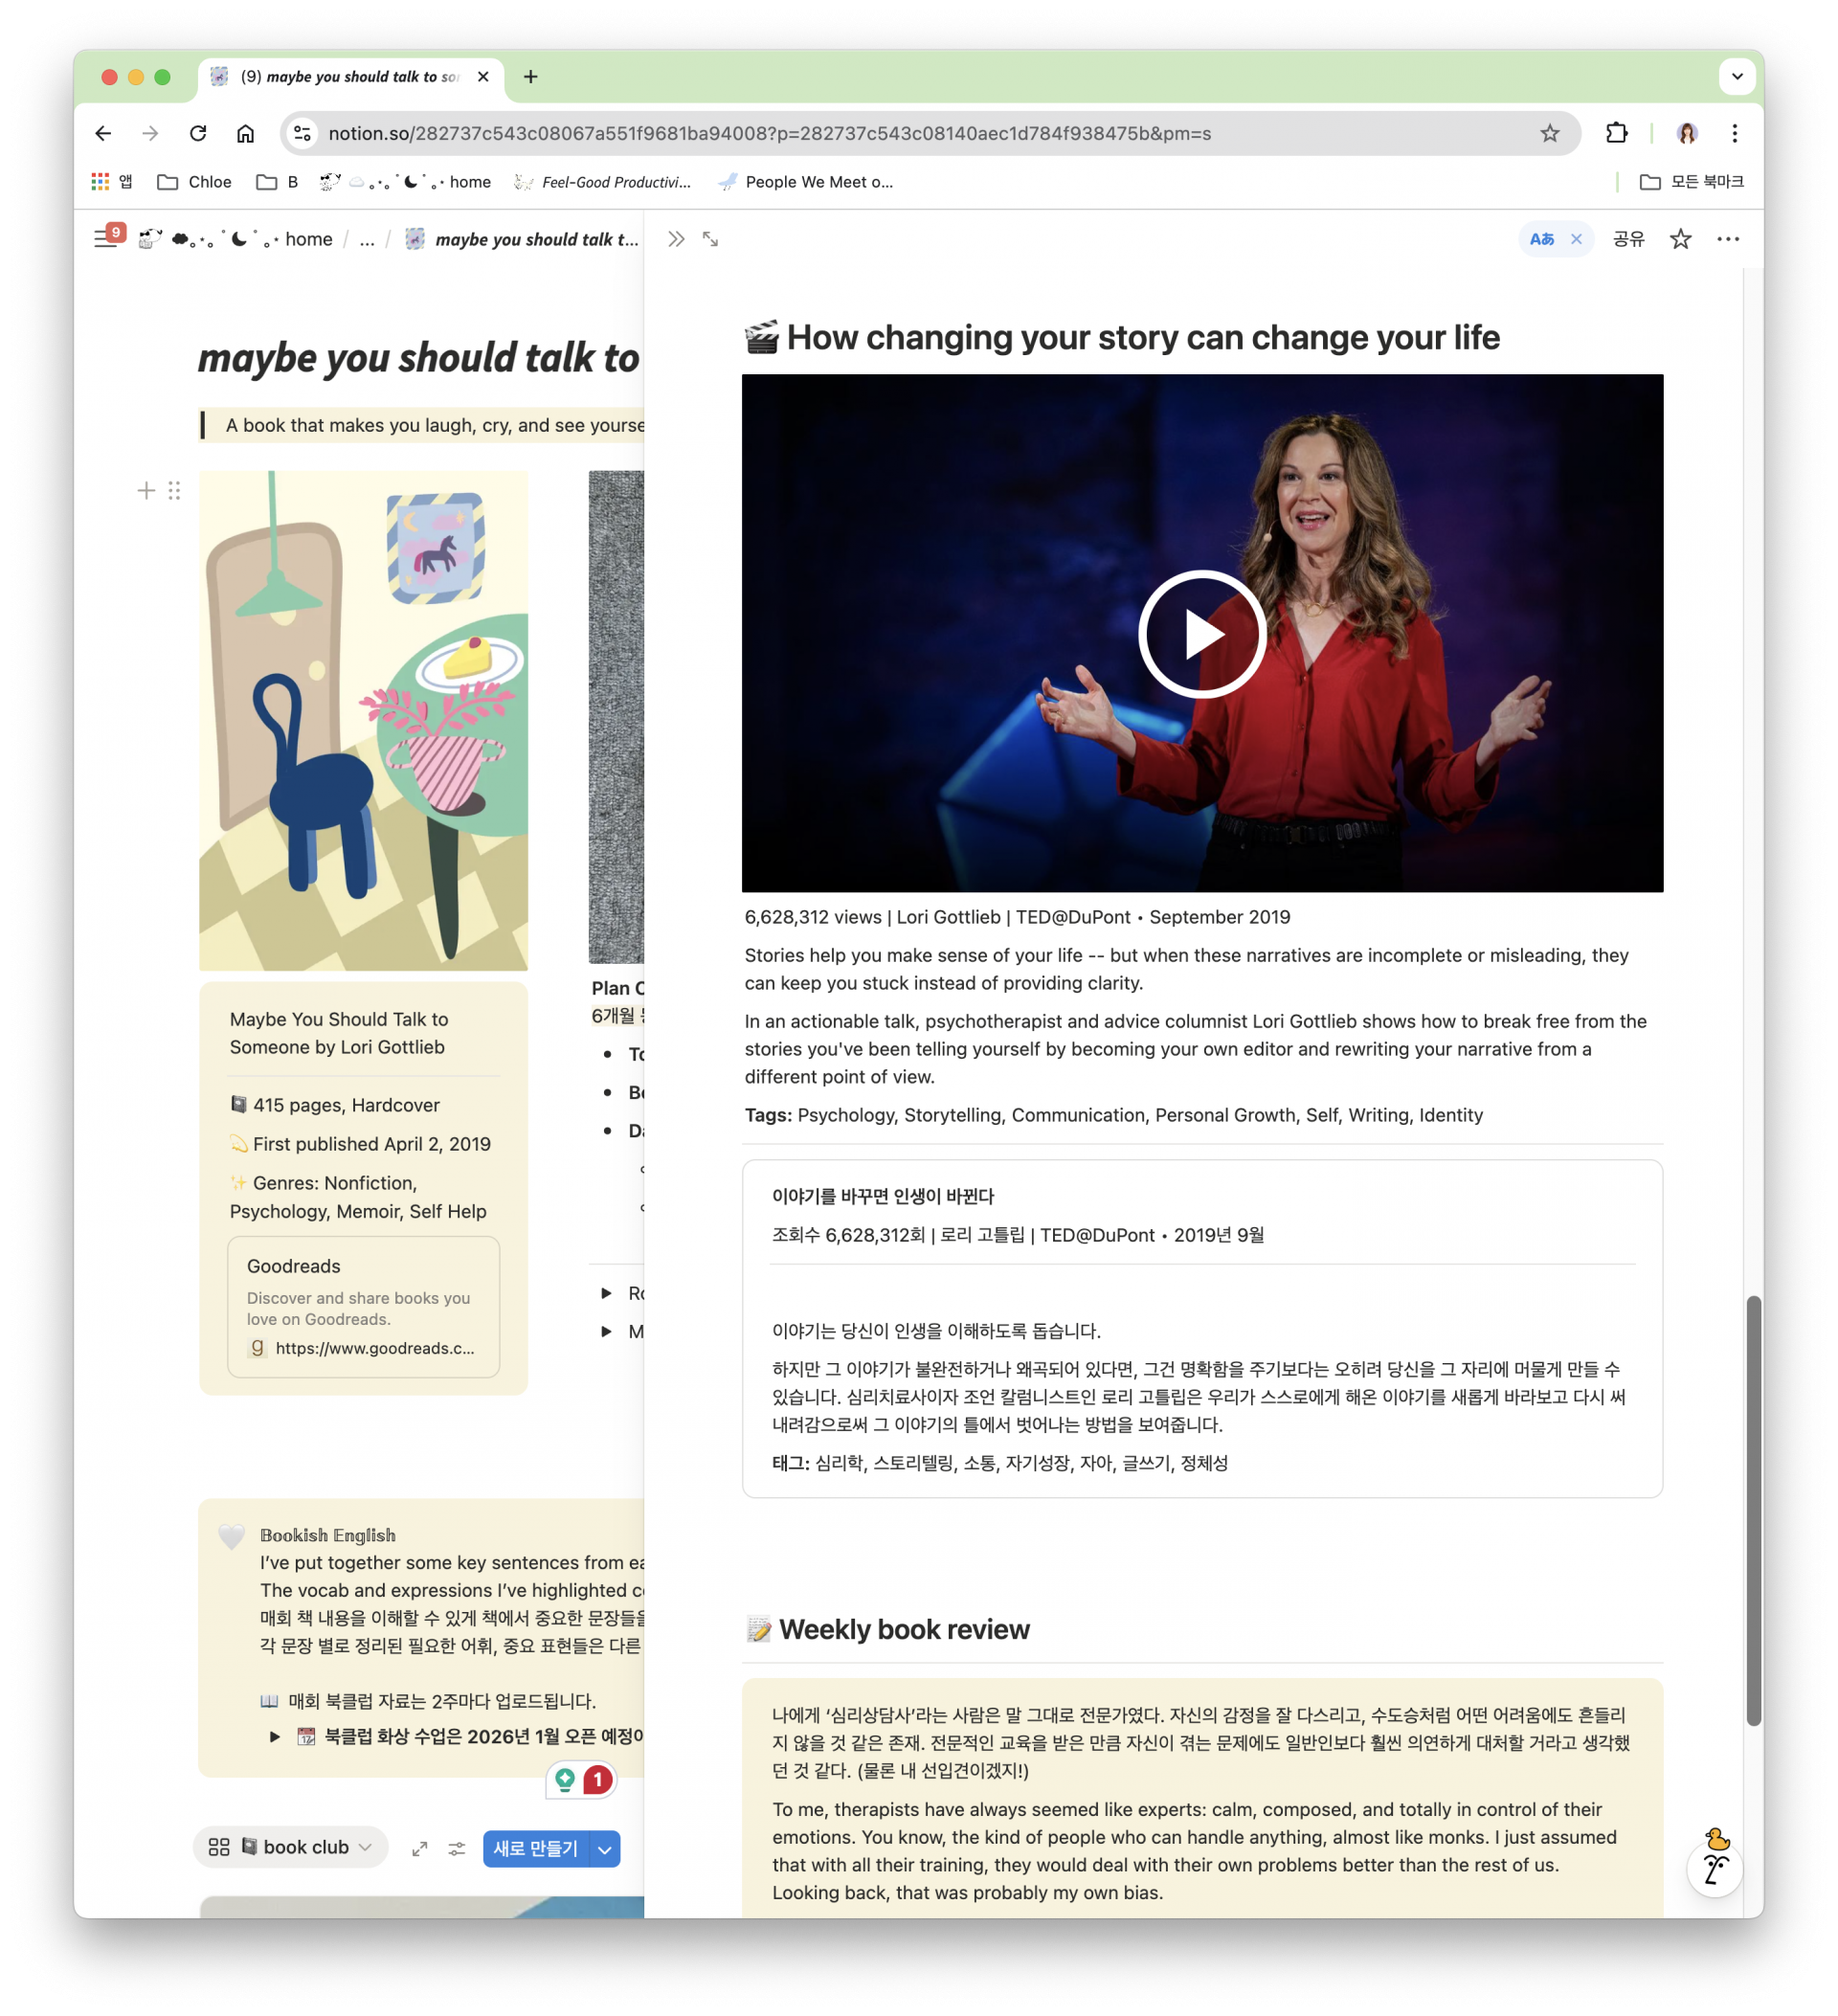Toggle the translation language badge
Screen dimensions: 1838x2016
[x=1541, y=239]
